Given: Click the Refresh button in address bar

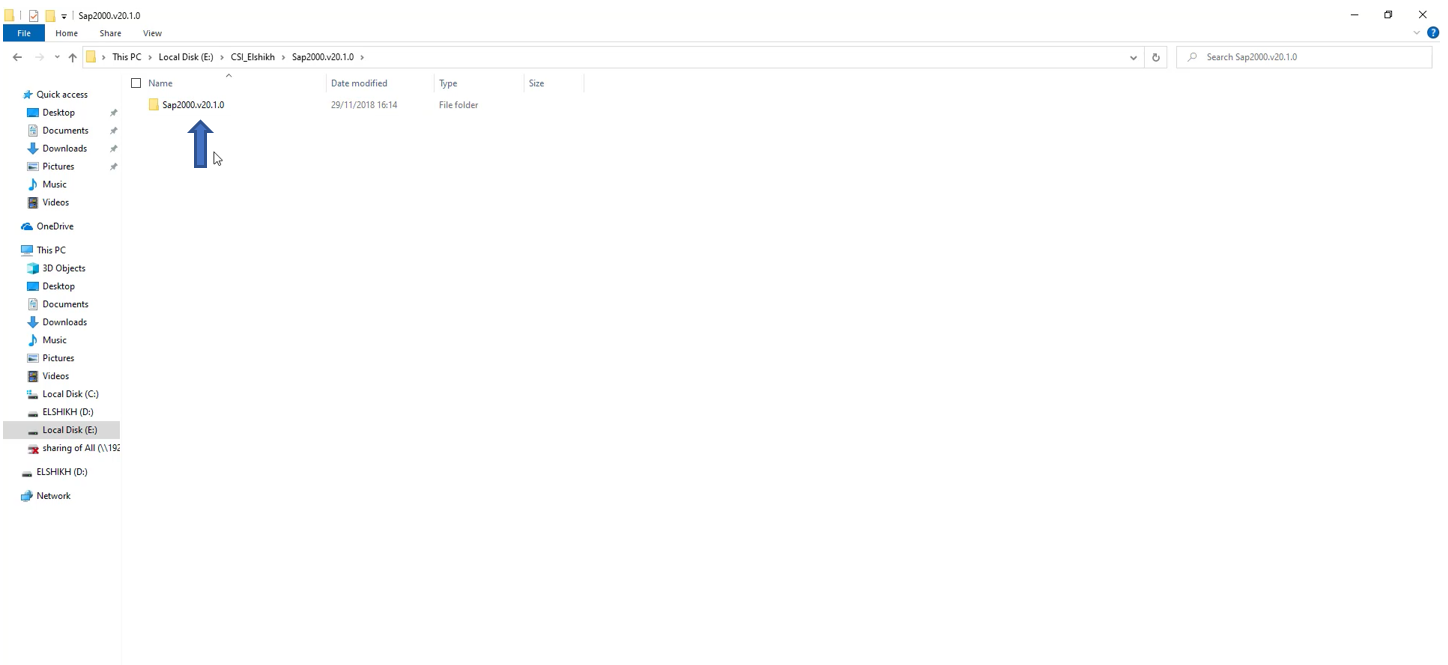Looking at the screenshot, I should pyautogui.click(x=1156, y=57).
